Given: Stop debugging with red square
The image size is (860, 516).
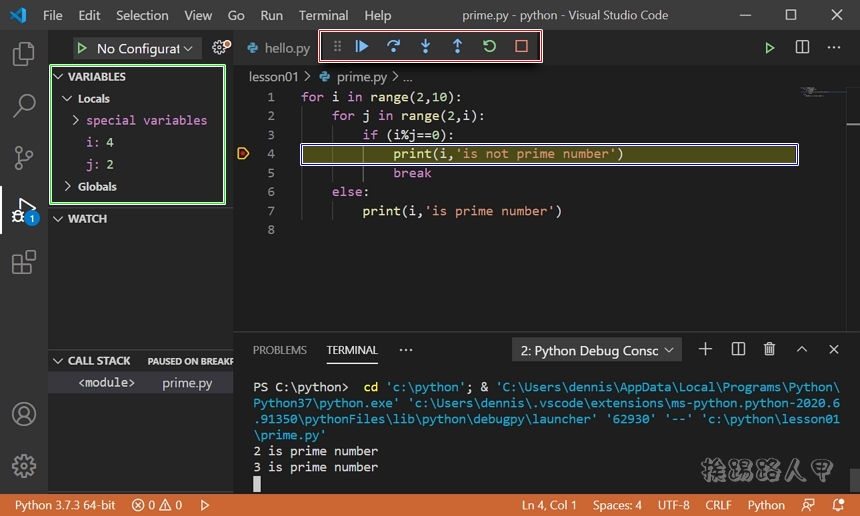Looking at the screenshot, I should click(x=521, y=47).
